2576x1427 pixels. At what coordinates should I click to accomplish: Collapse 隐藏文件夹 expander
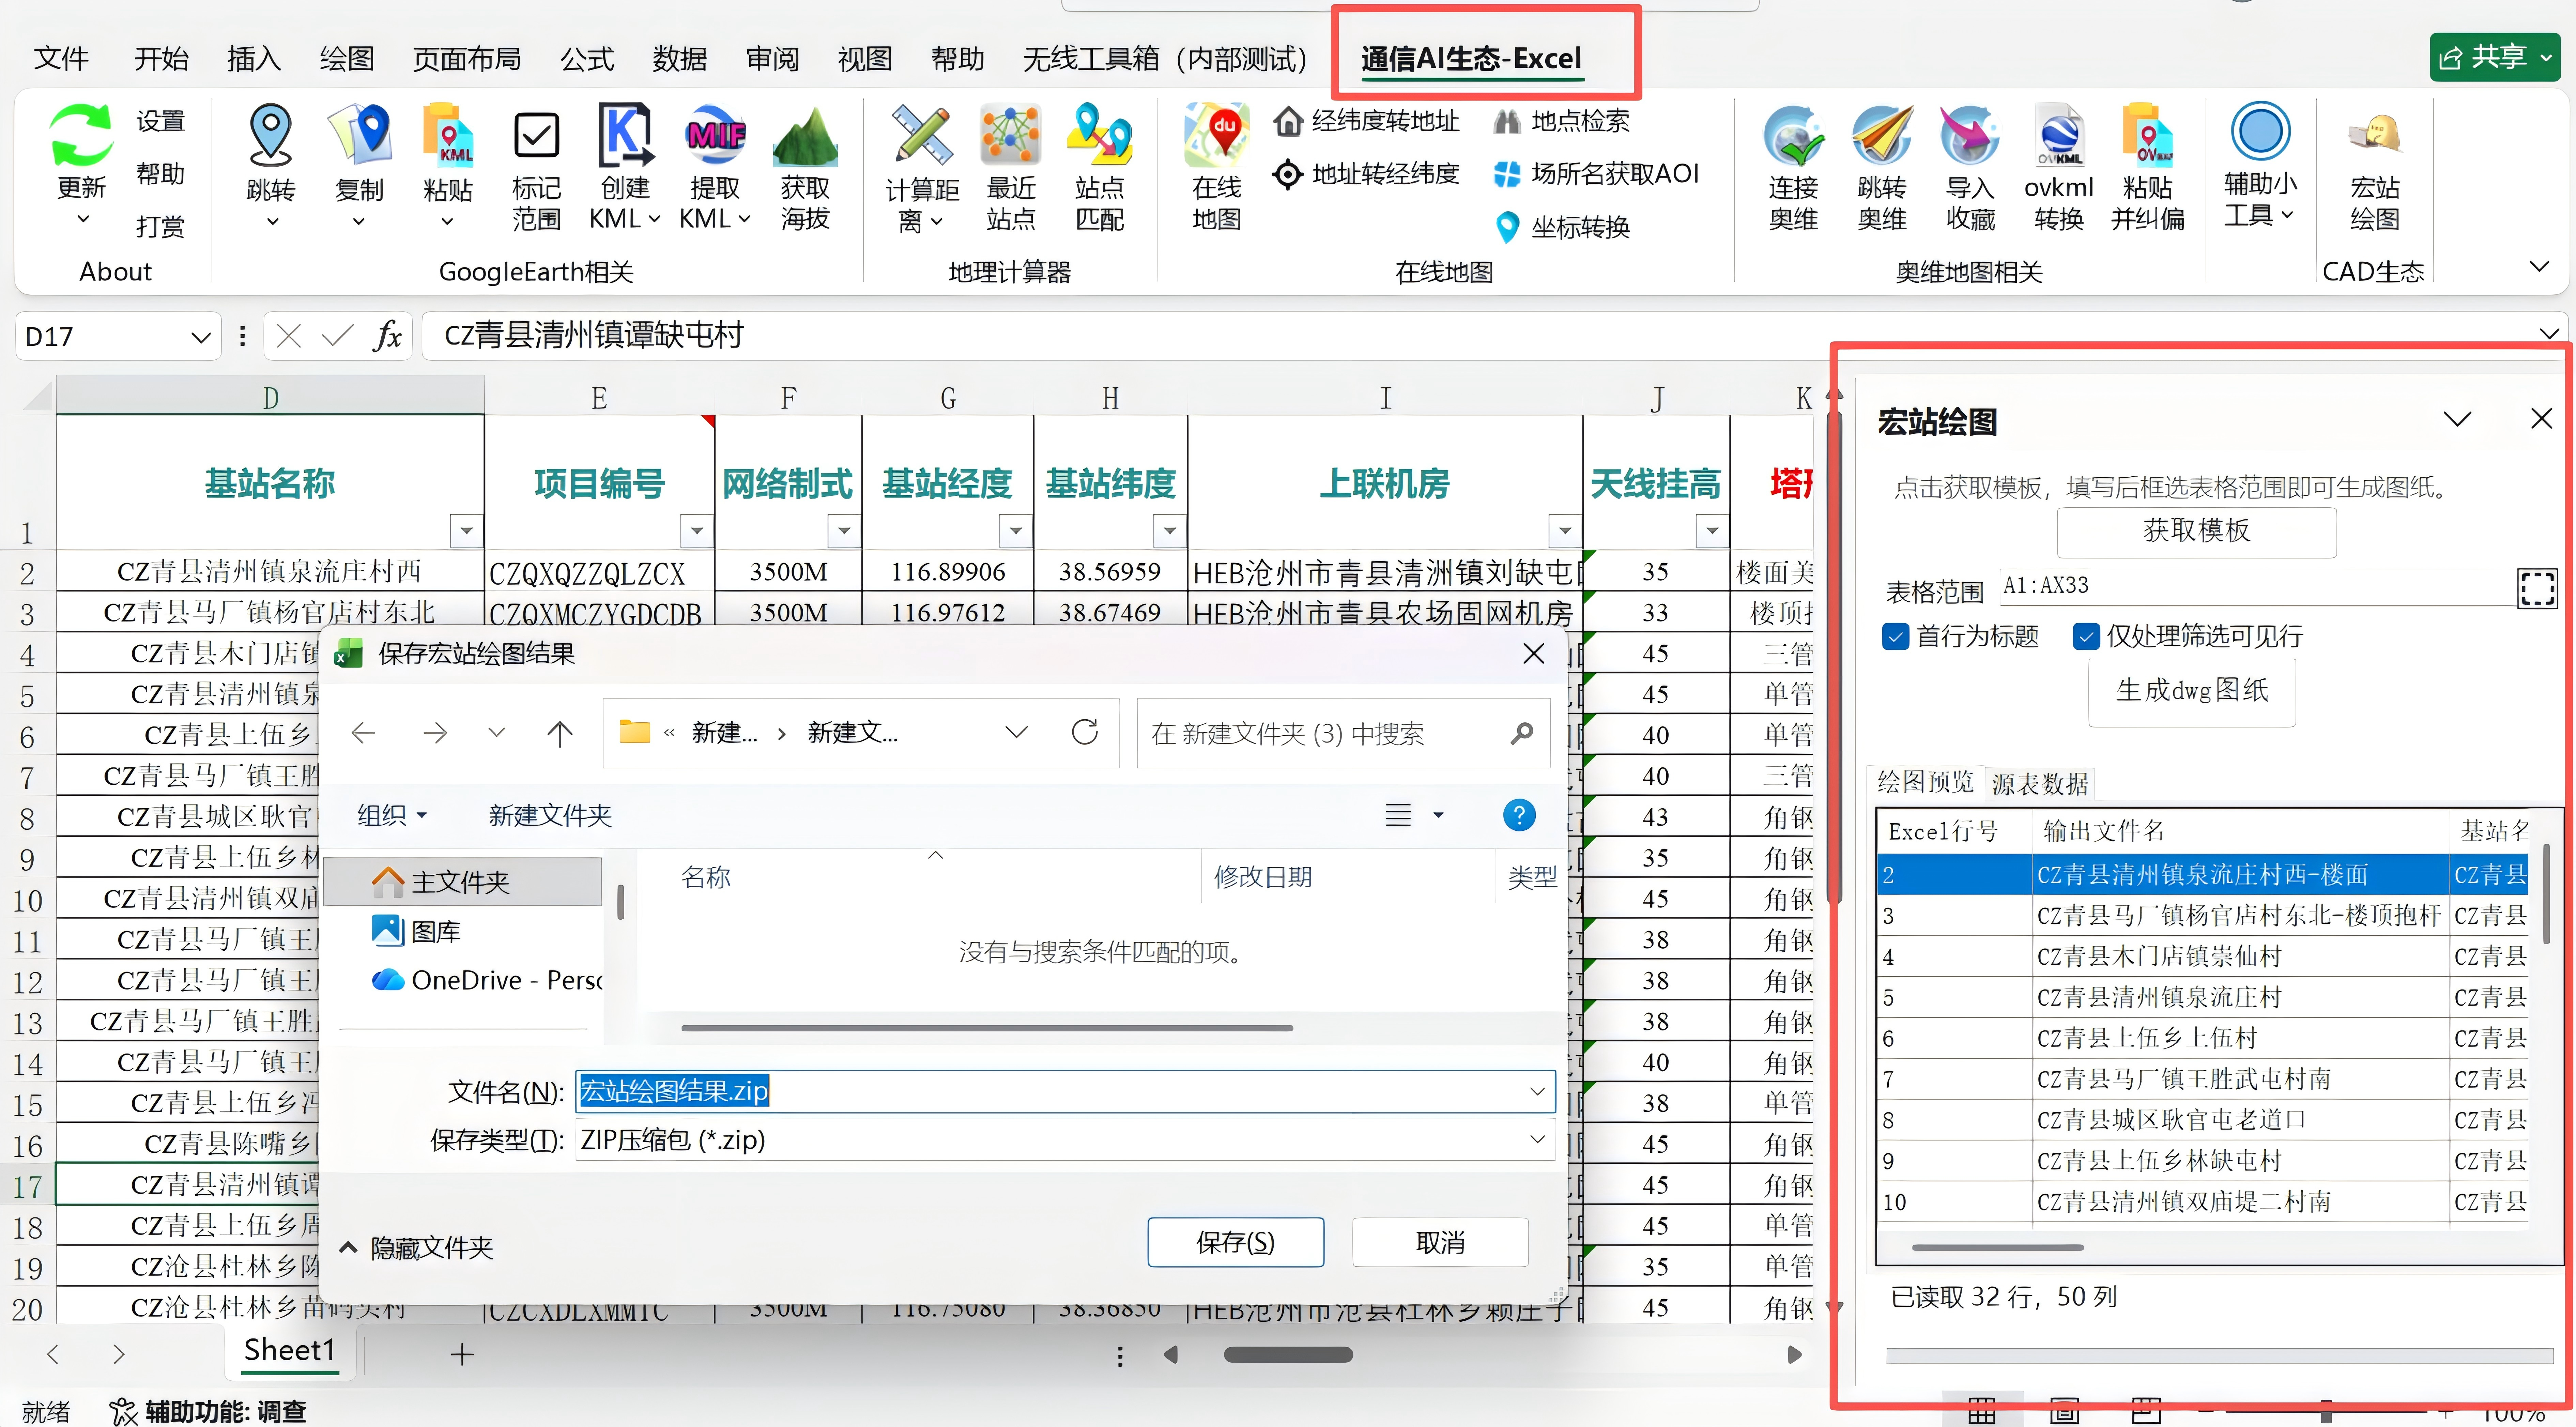pyautogui.click(x=416, y=1248)
